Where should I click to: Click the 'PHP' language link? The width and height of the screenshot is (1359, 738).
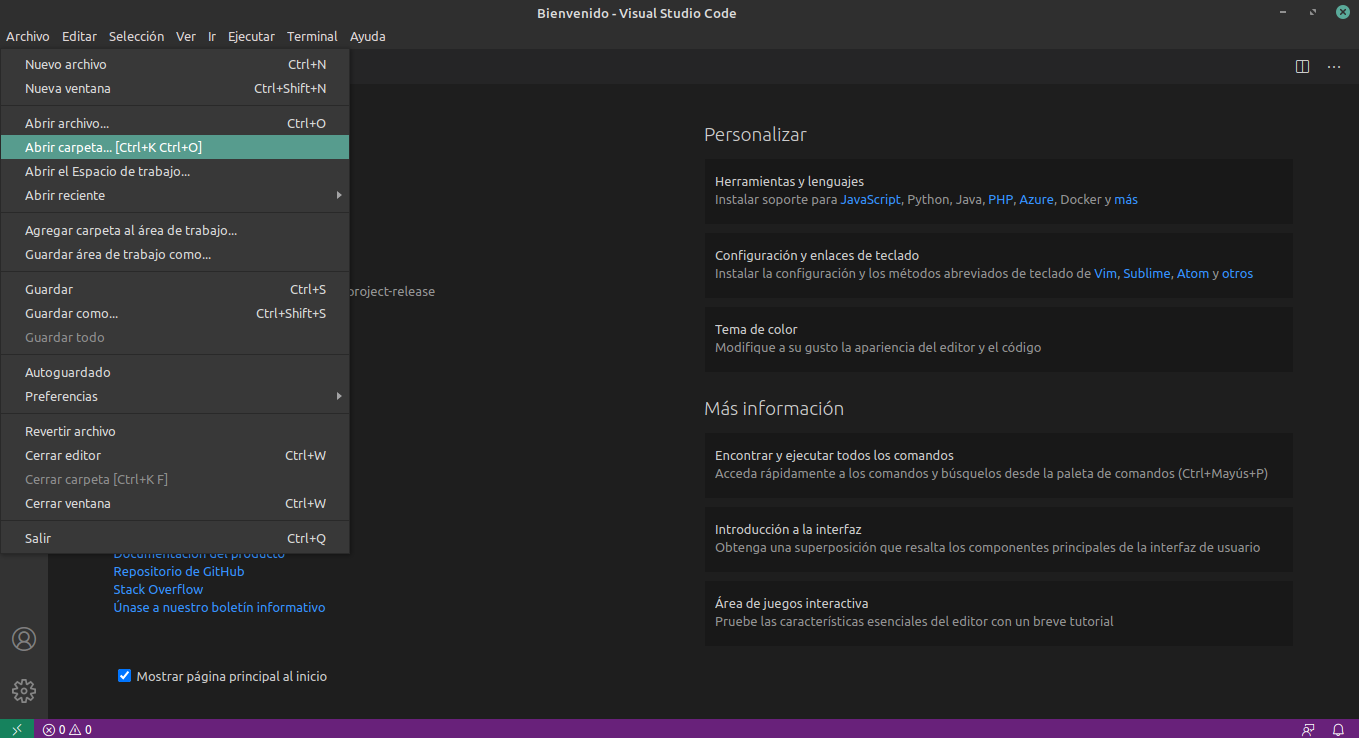click(1000, 199)
